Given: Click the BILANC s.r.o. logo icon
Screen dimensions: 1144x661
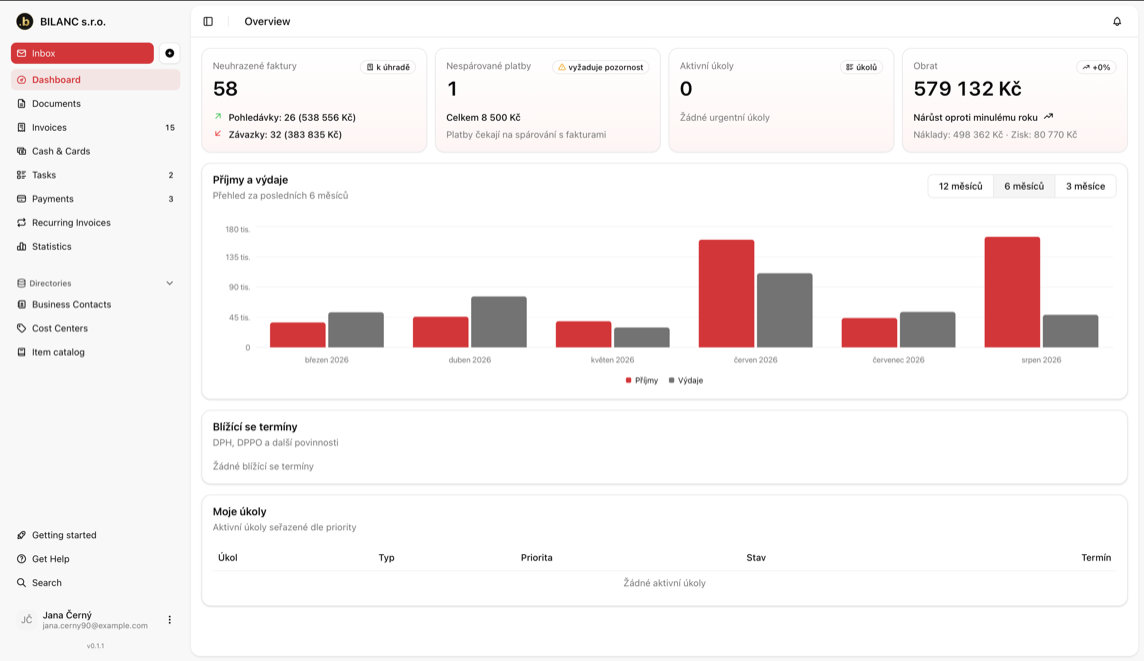Looking at the screenshot, I should coord(24,22).
